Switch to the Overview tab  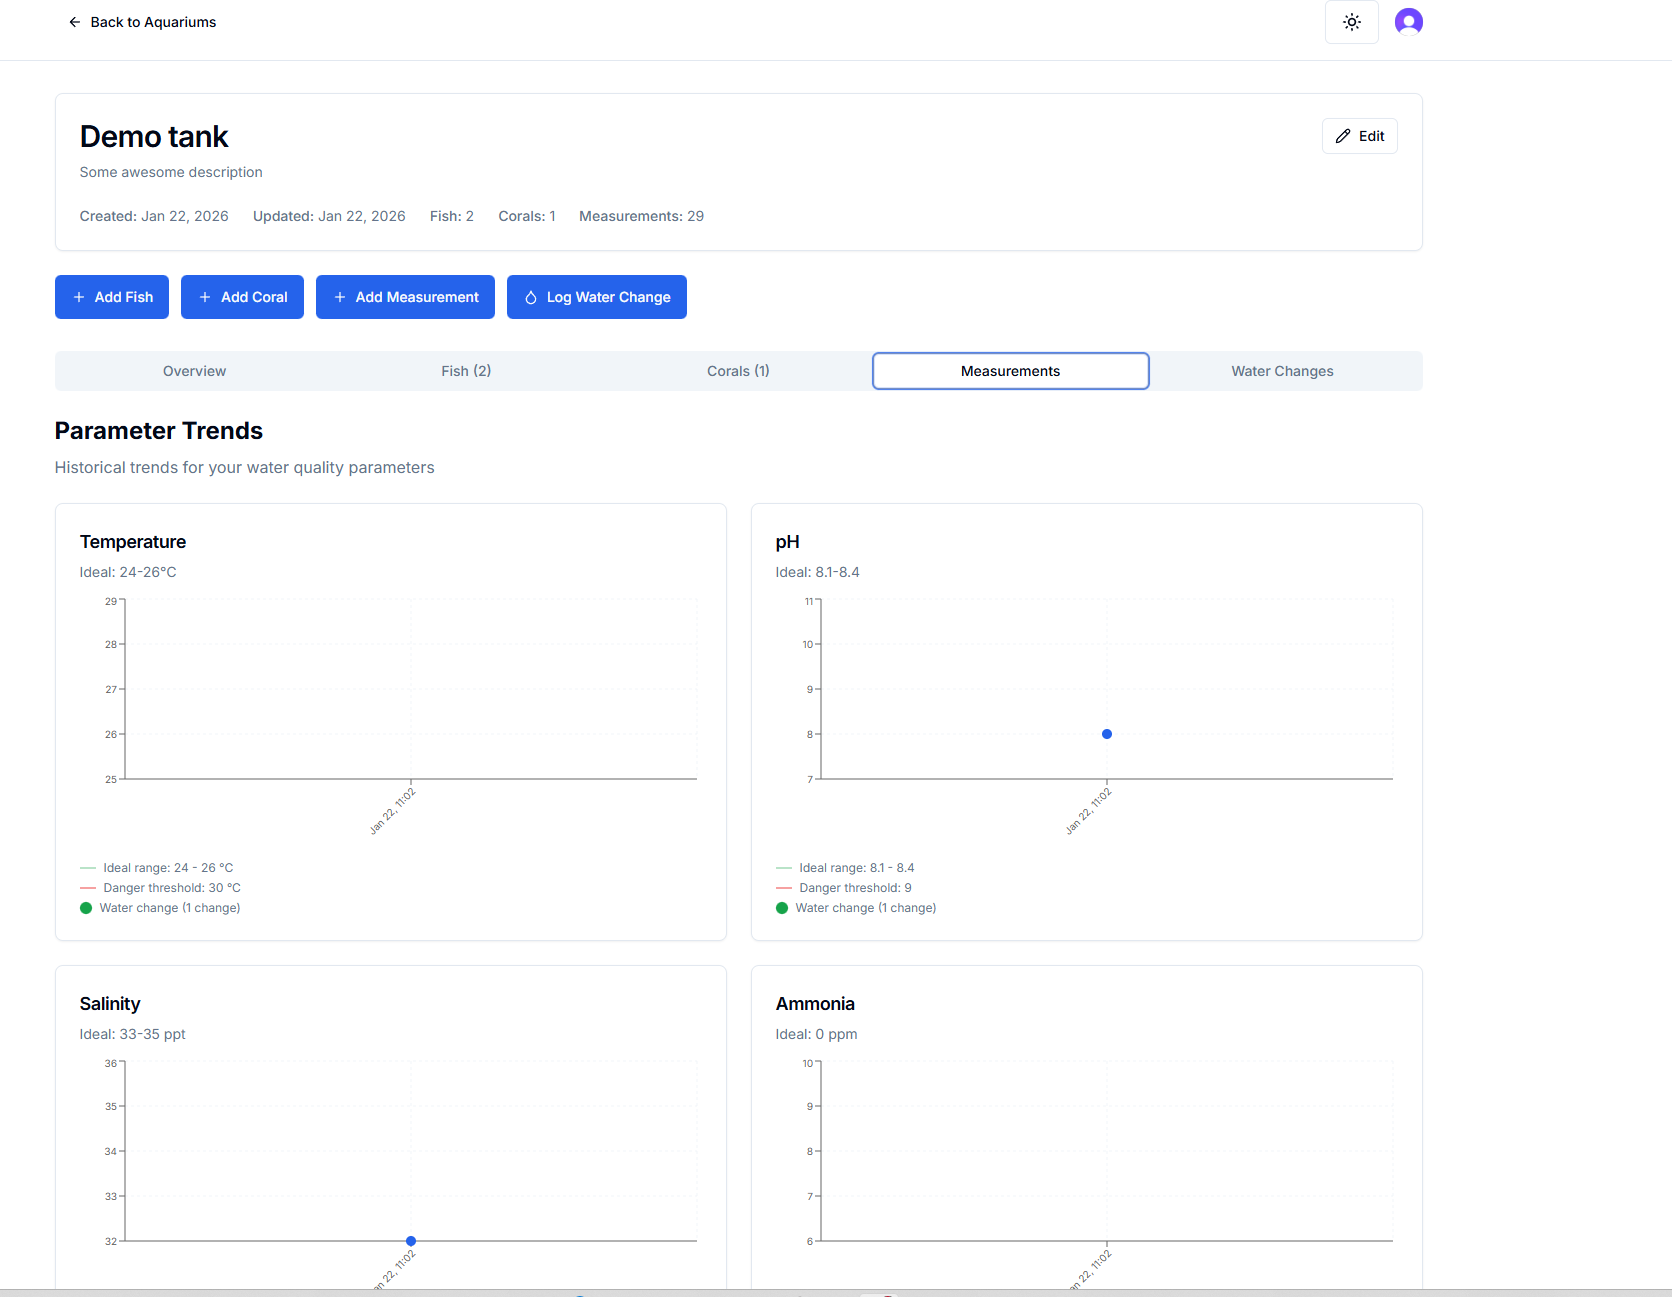point(194,371)
